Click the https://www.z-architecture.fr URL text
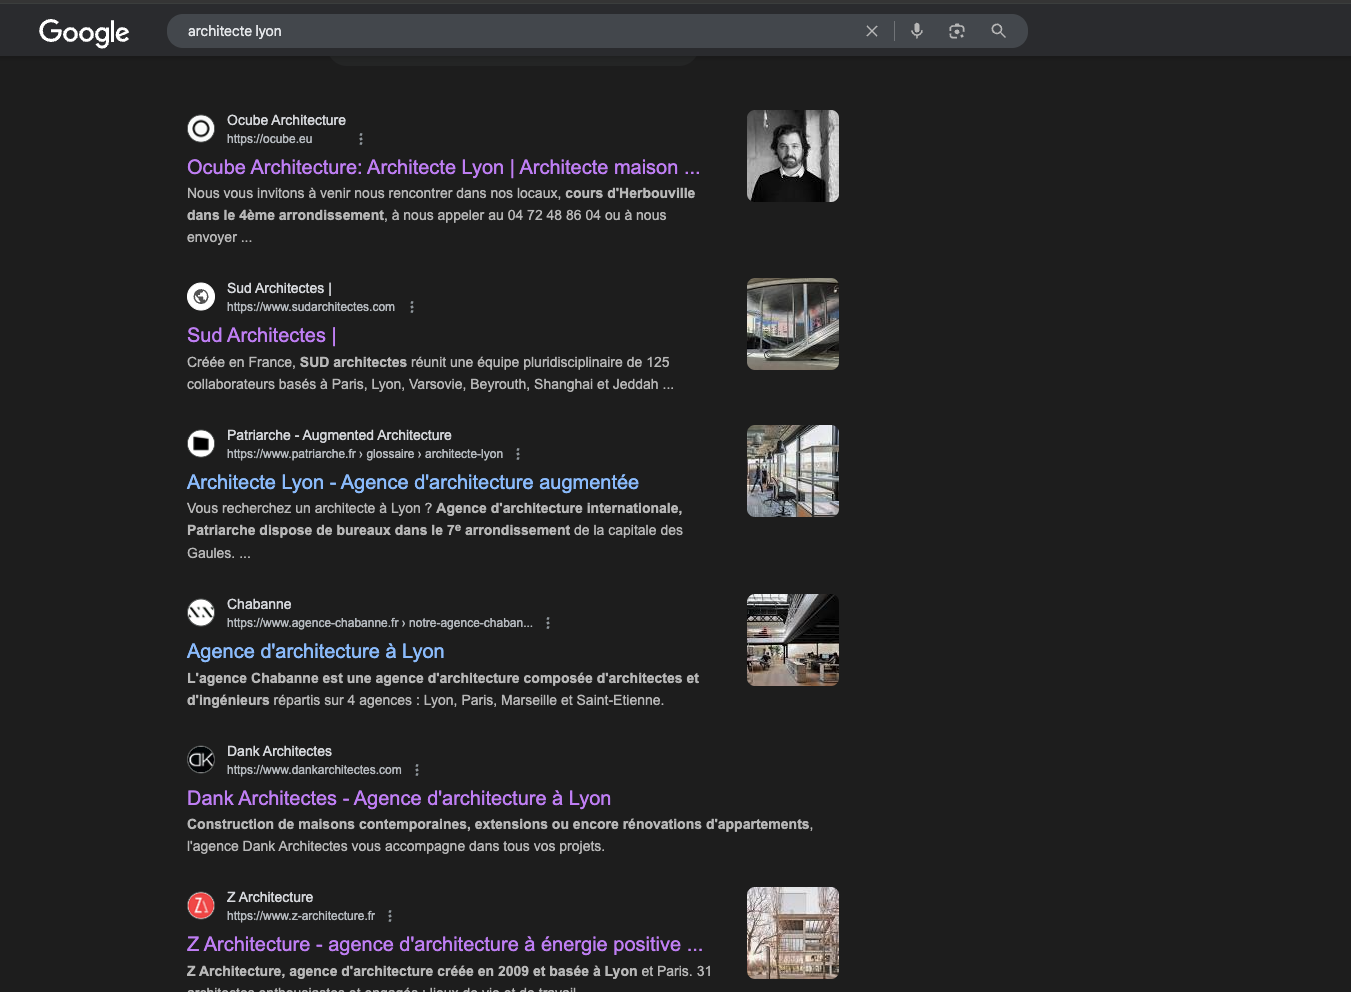The width and height of the screenshot is (1351, 992). [x=301, y=916]
